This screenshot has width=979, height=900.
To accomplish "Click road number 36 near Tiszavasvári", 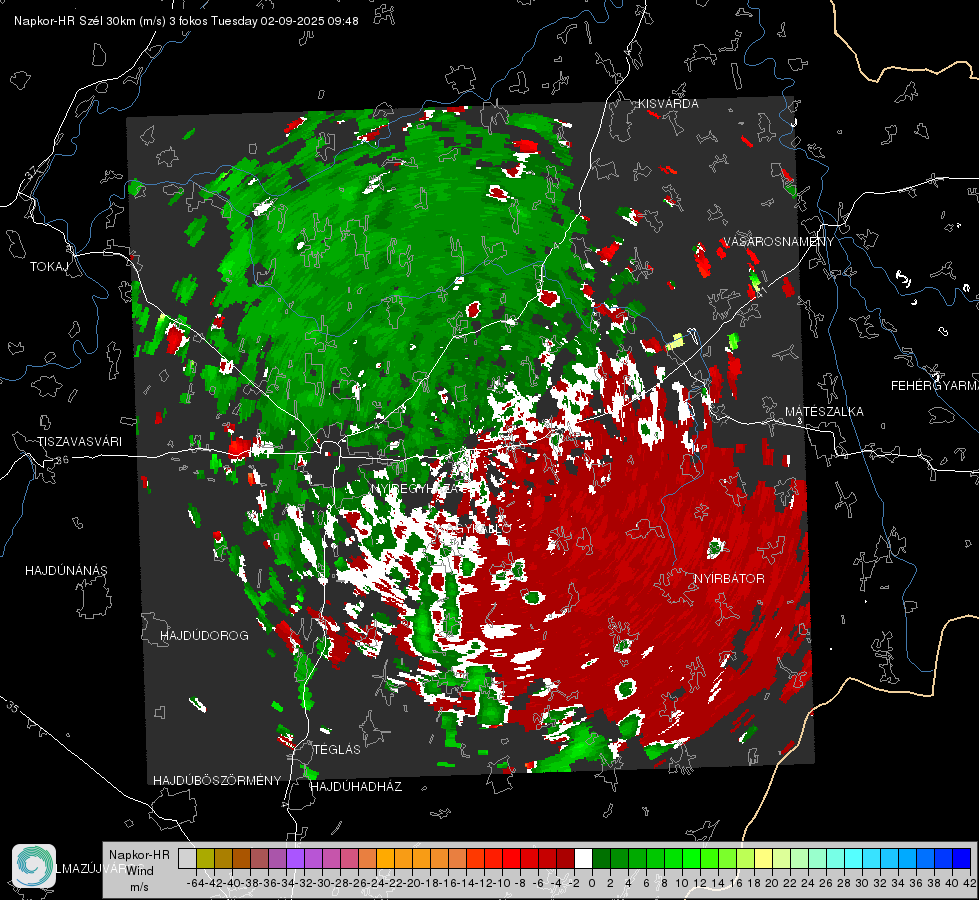I will (x=62, y=460).
